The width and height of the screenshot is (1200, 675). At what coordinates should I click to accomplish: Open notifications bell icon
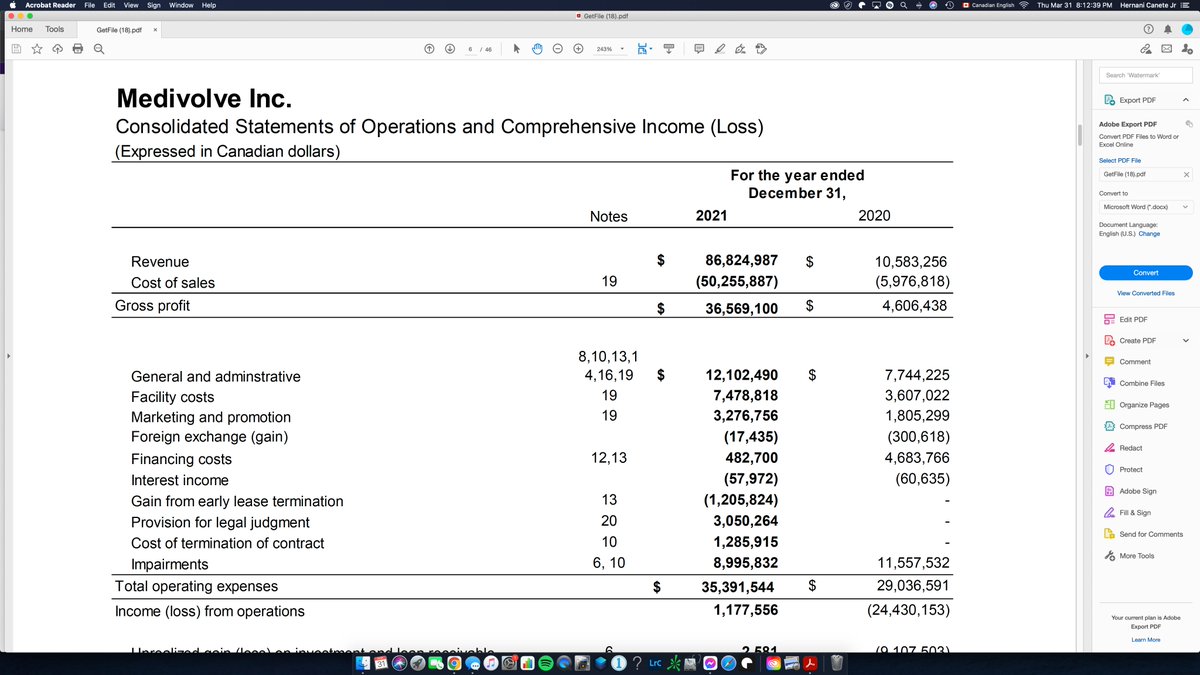[x=1166, y=29]
